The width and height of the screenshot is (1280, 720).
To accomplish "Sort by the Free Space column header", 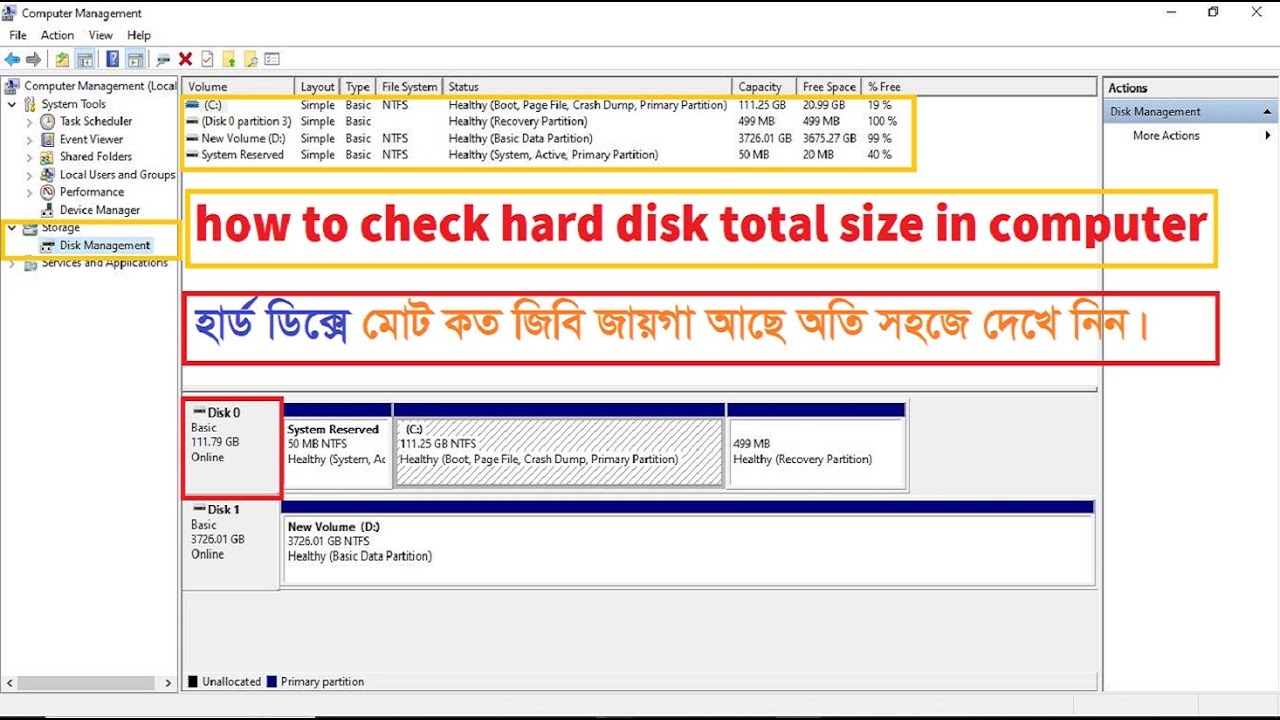I will (830, 87).
